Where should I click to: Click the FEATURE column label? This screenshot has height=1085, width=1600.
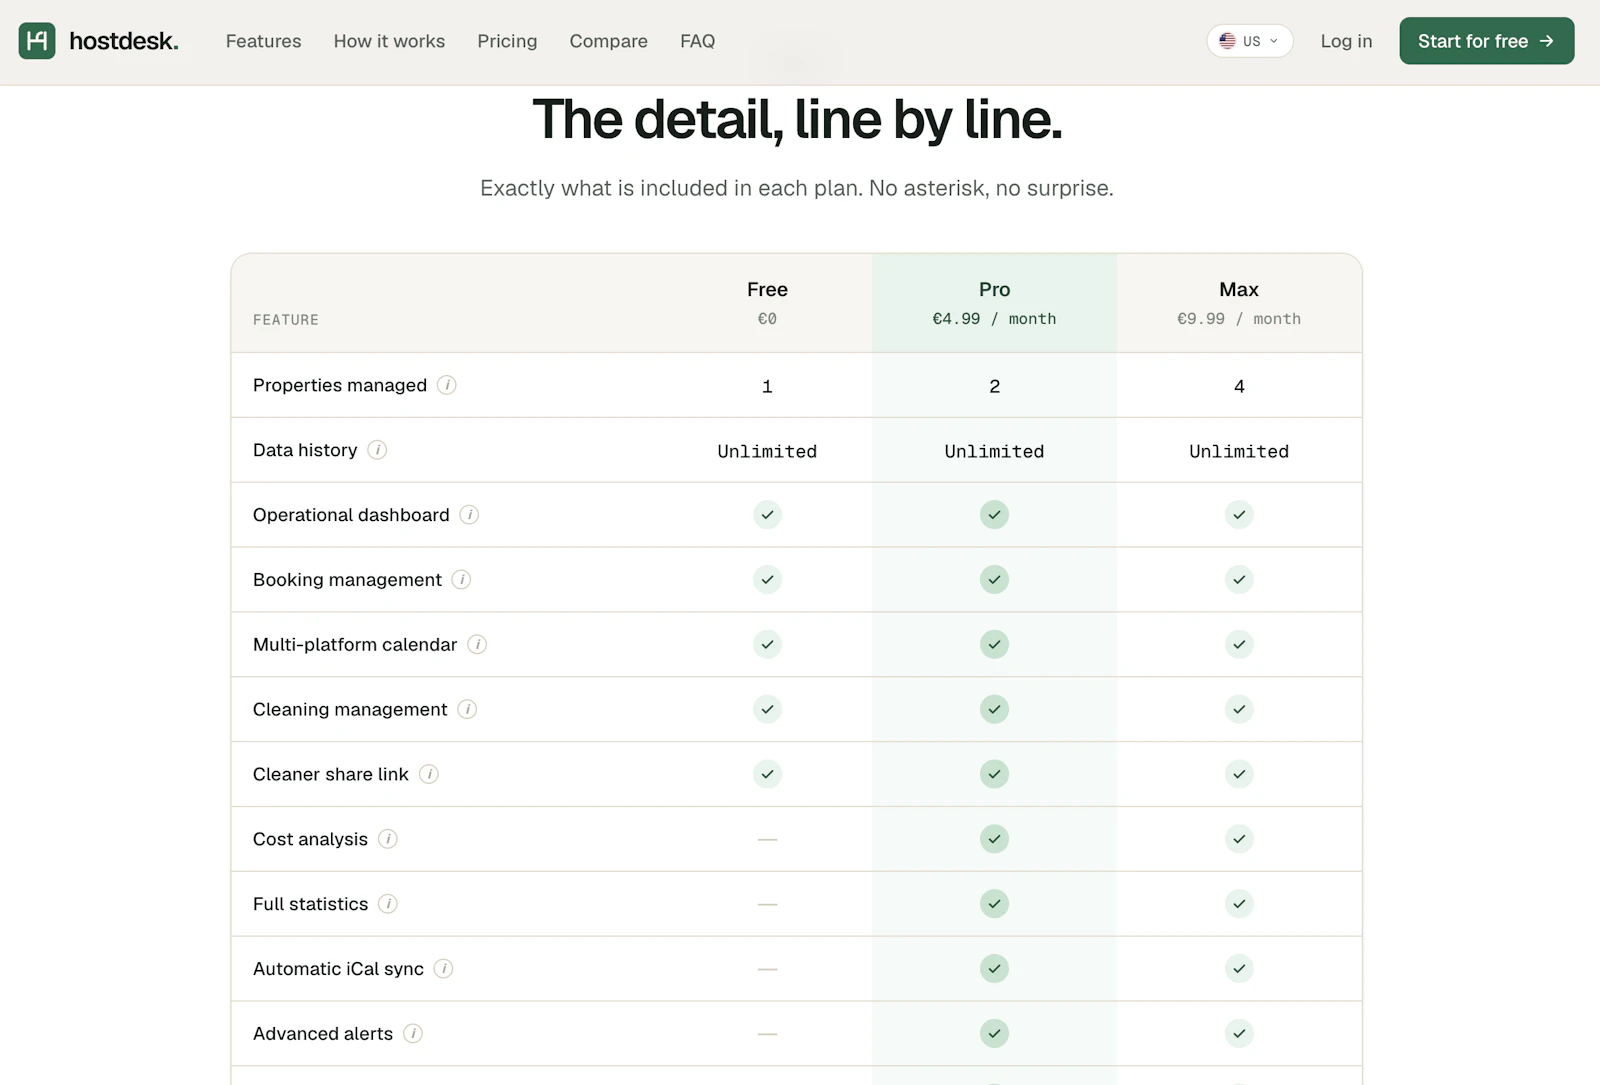pos(286,320)
